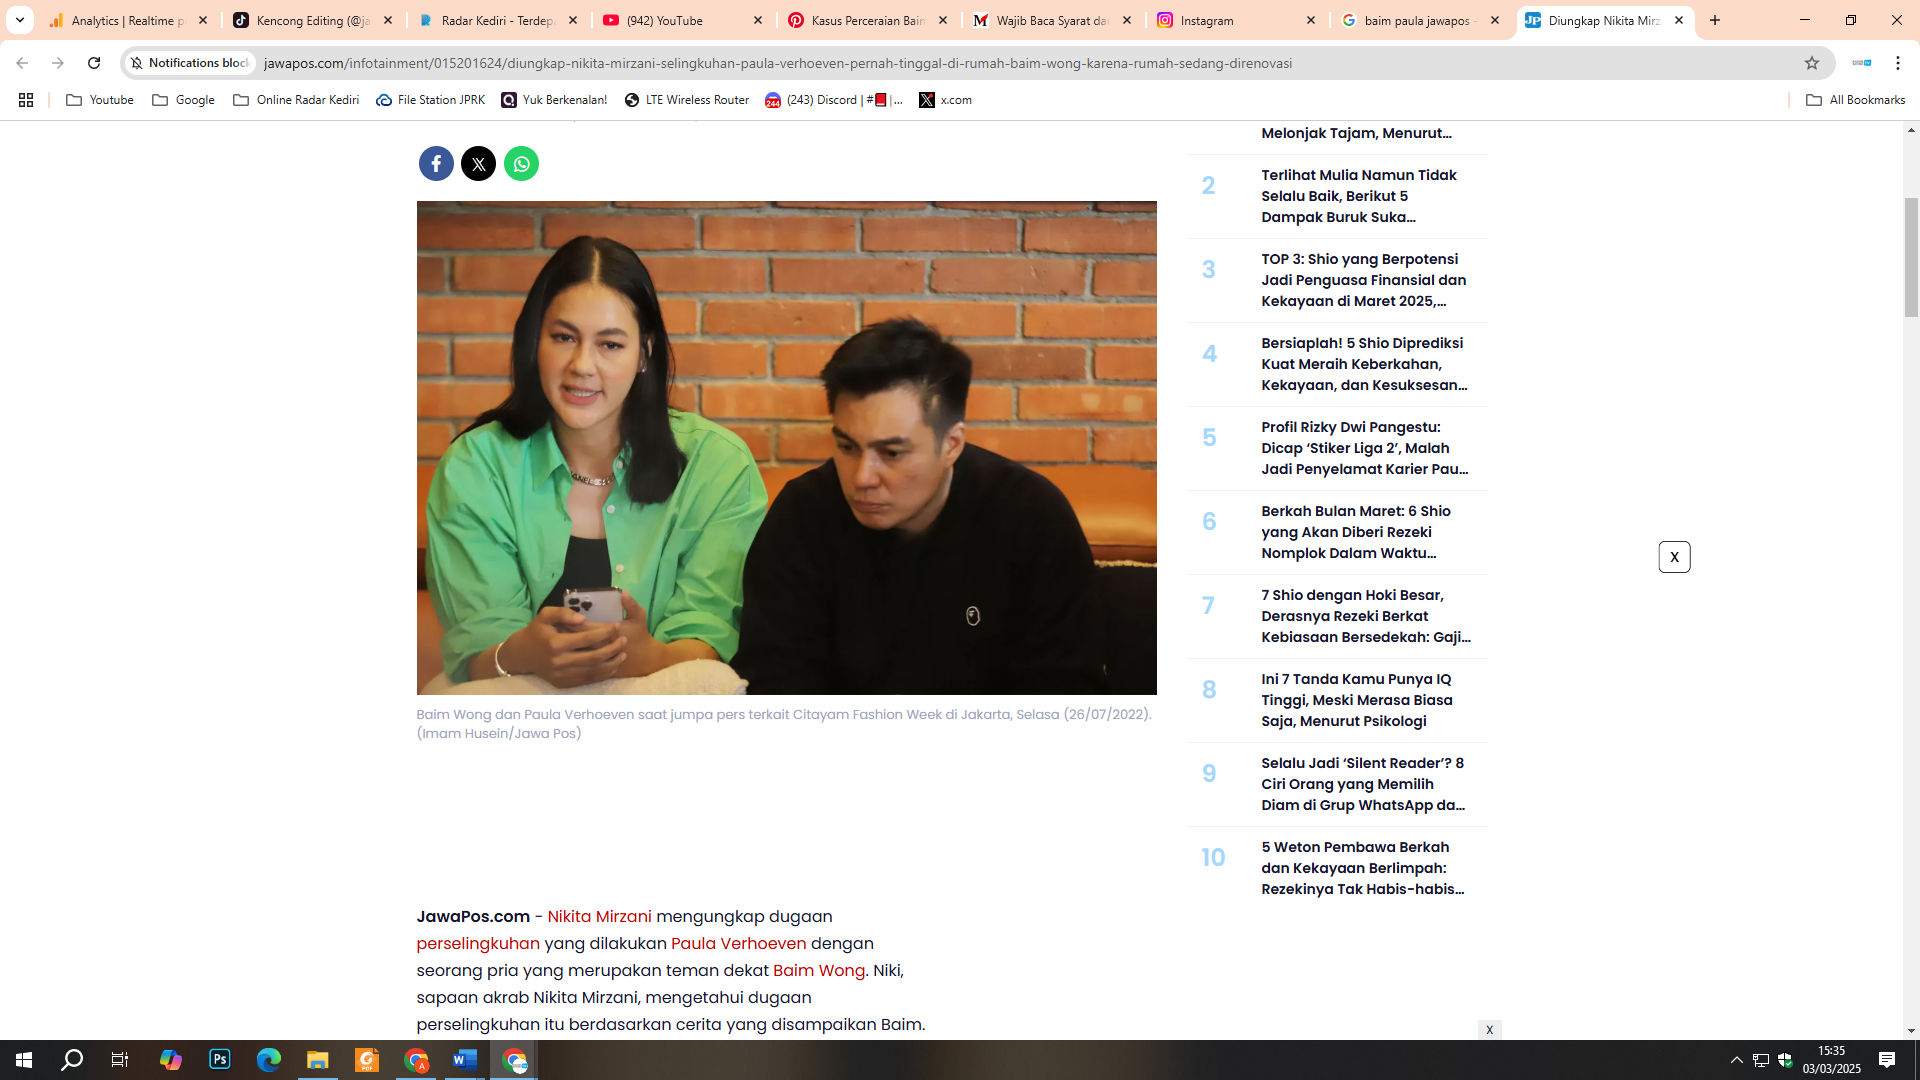Click scrollbar down arrow
The width and height of the screenshot is (1920, 1080).
(1911, 1031)
